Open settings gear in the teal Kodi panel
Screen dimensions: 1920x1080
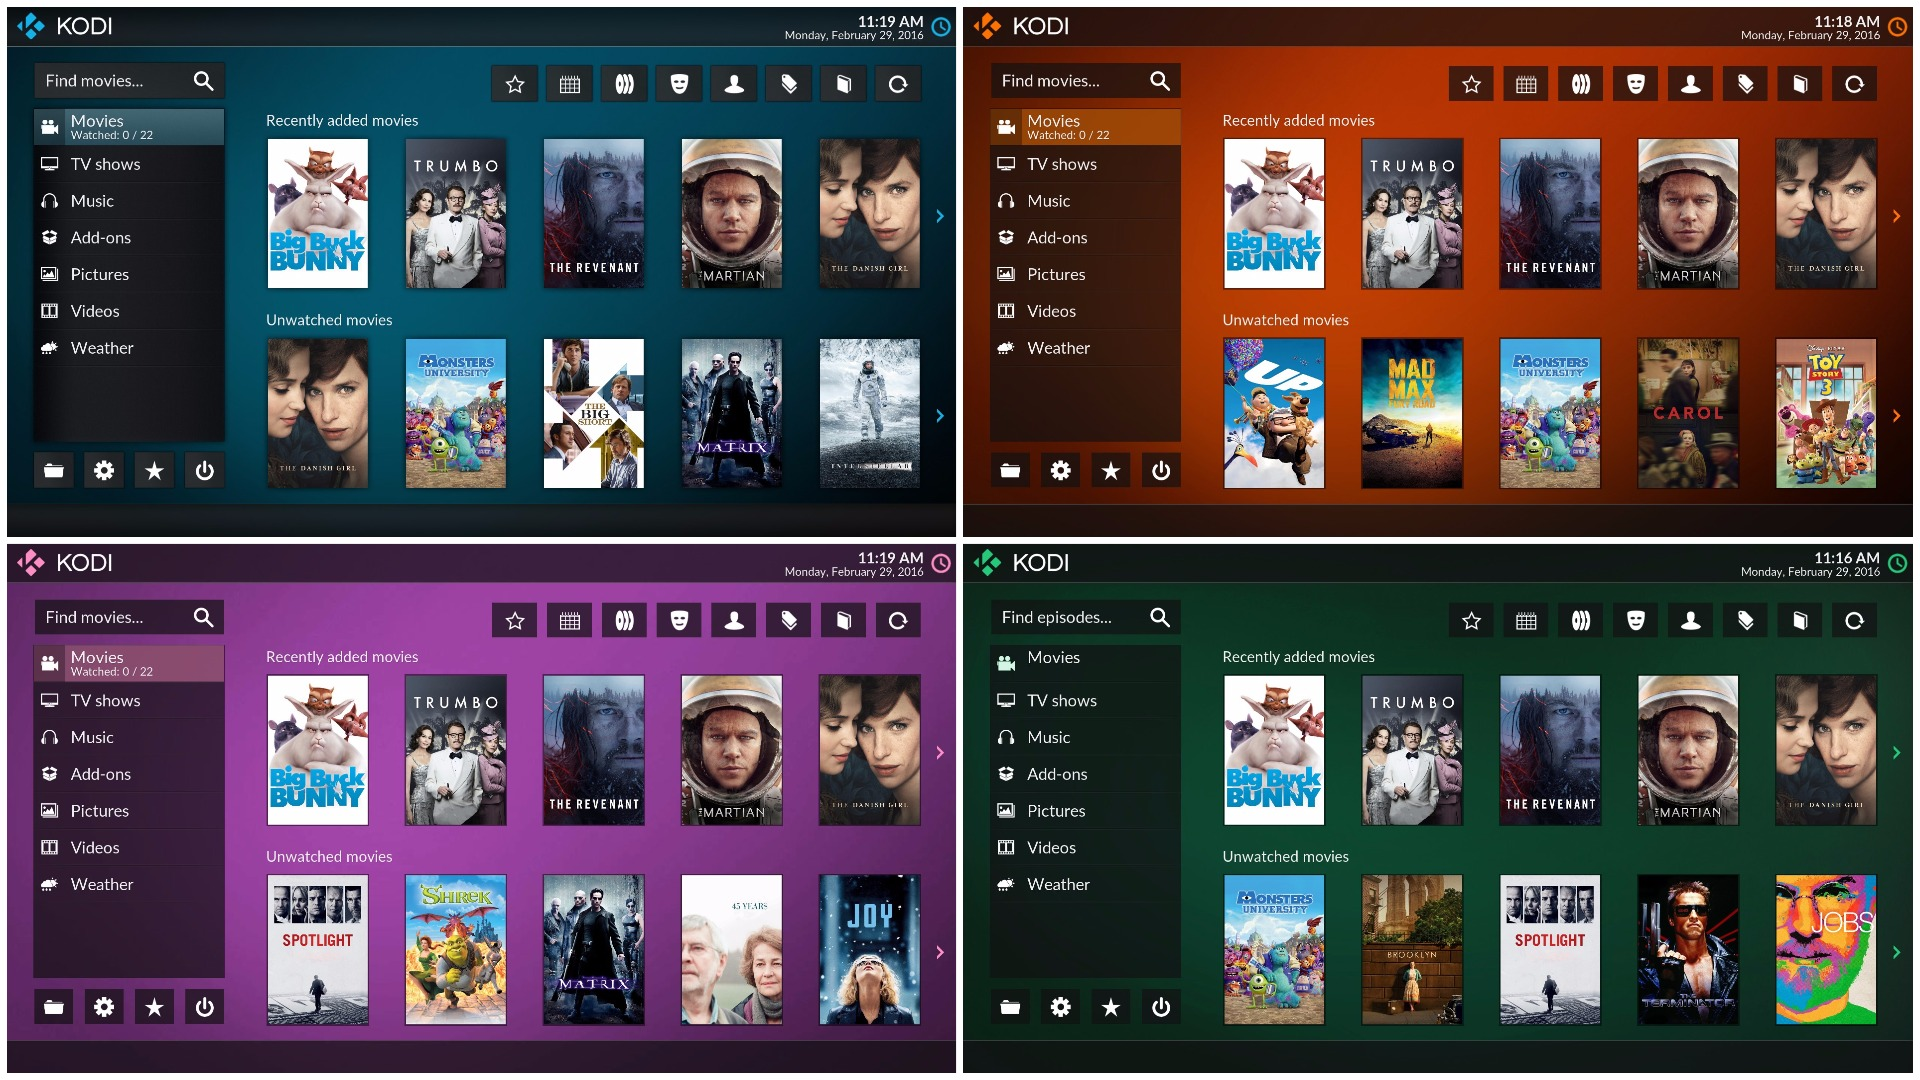point(104,470)
